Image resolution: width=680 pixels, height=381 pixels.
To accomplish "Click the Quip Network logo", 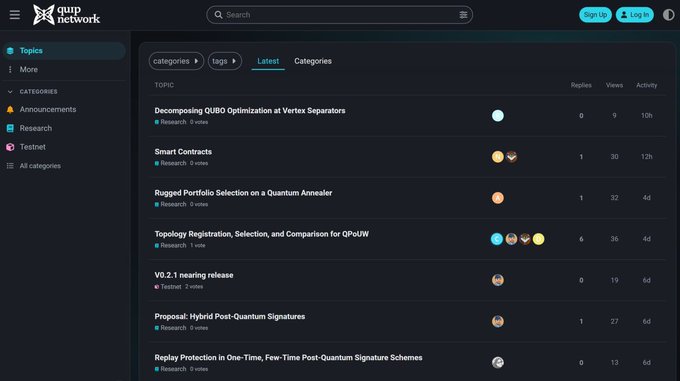I will tap(66, 15).
